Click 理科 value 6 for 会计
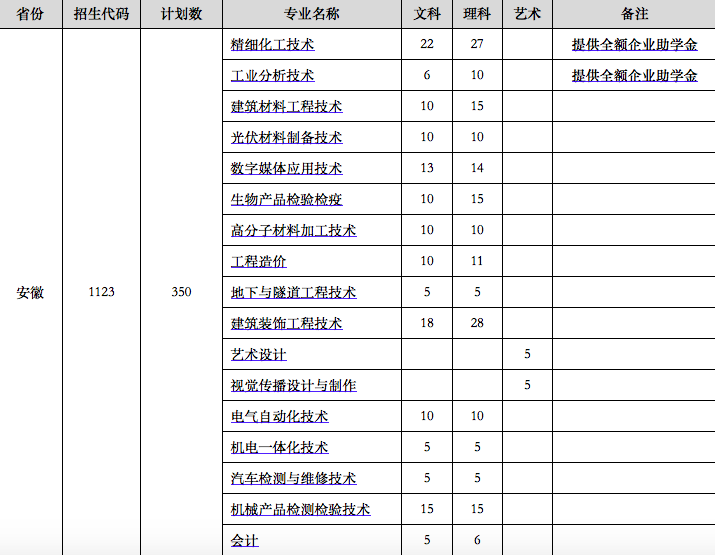Viewport: 715px width, 555px height. pyautogui.click(x=477, y=540)
